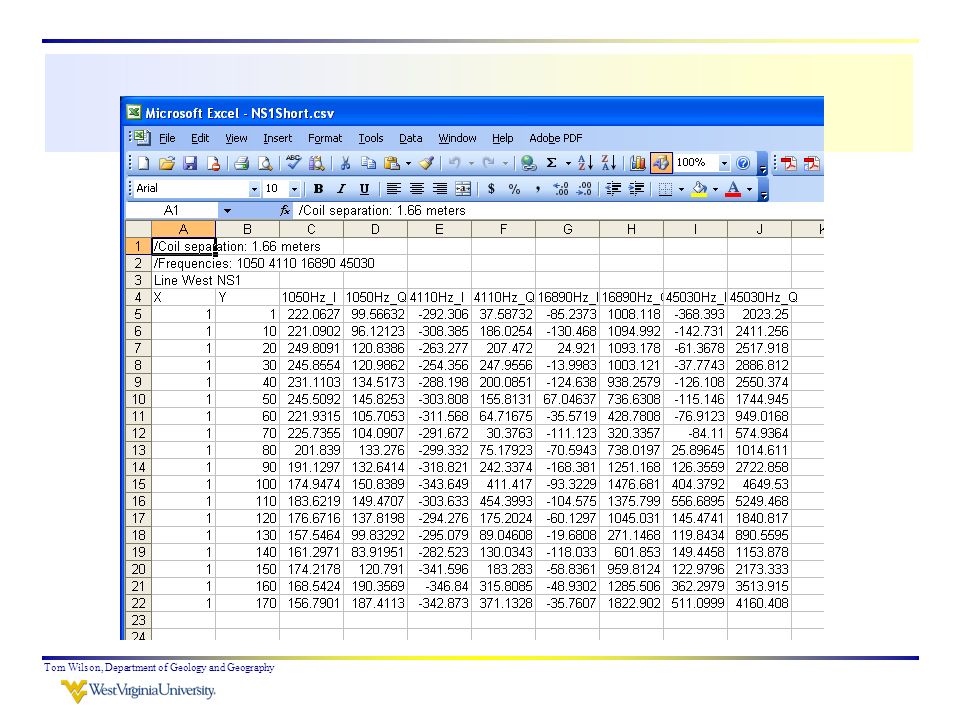Viewport: 960px width, 720px height.
Task: Apply the red Font Color A
Action: (x=733, y=189)
